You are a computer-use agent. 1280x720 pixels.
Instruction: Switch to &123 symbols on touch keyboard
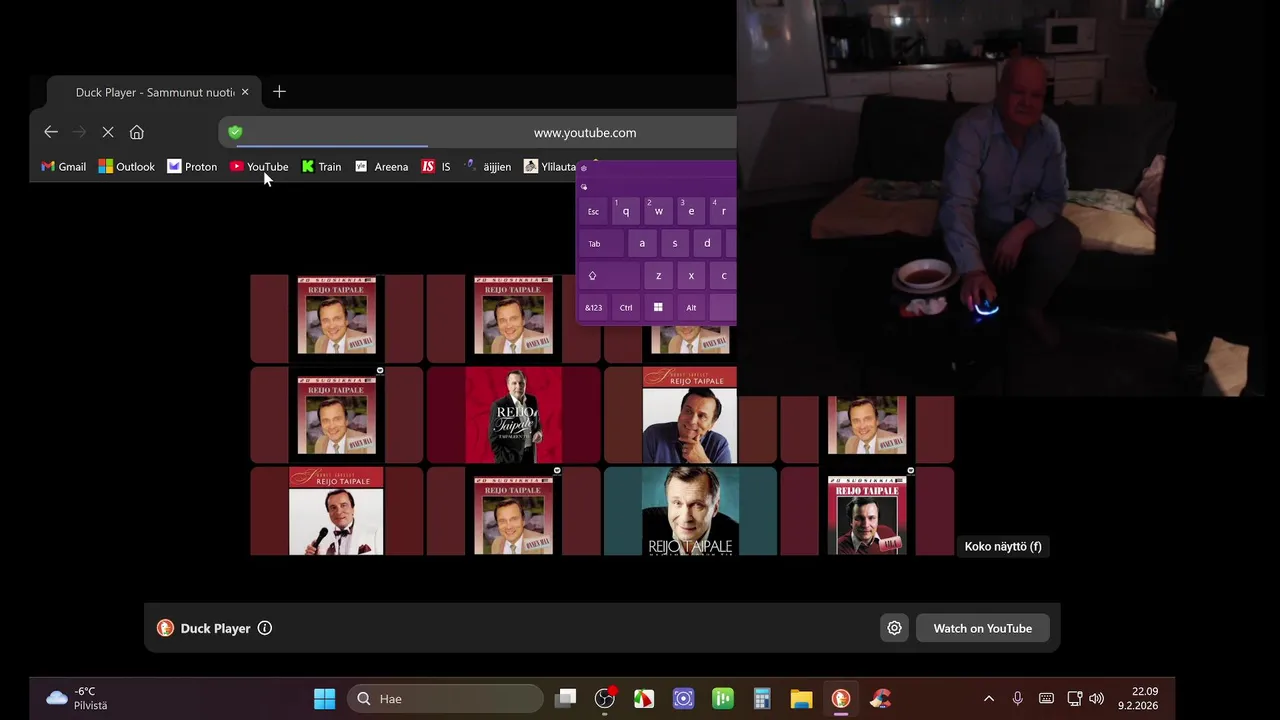tap(593, 307)
